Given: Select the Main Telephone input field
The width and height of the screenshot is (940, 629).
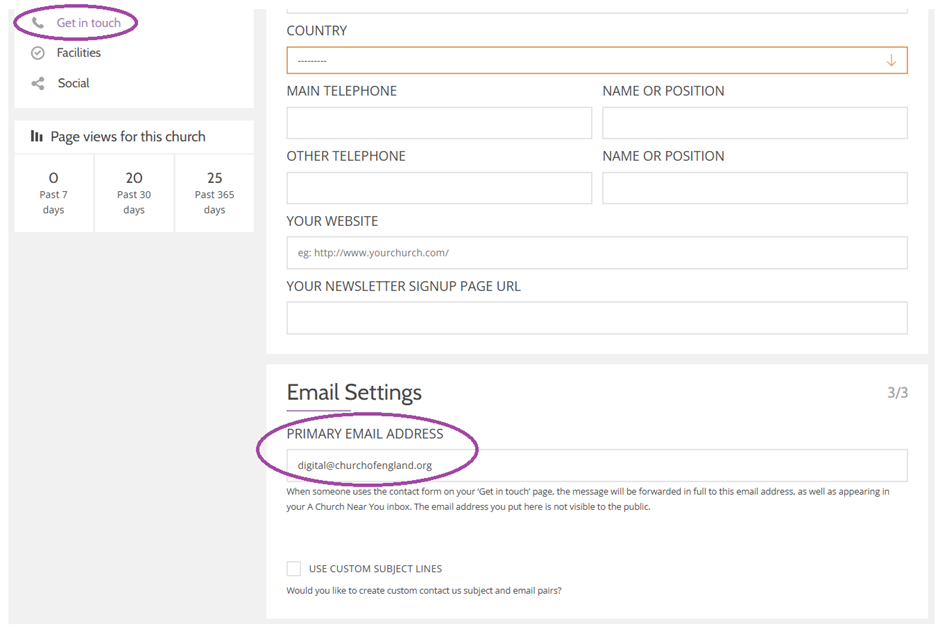Looking at the screenshot, I should [x=439, y=123].
